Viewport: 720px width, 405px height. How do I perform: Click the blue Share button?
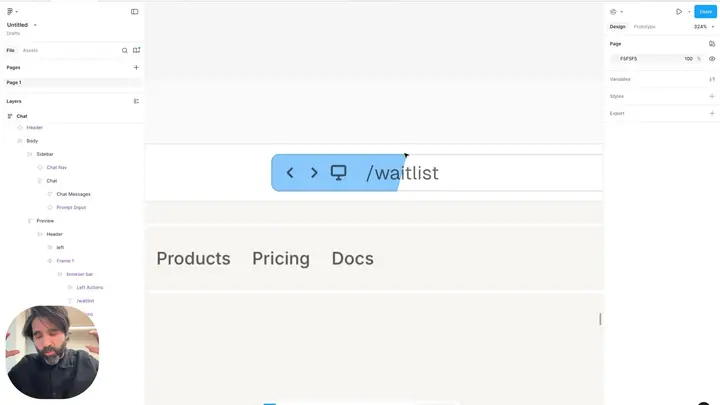click(705, 11)
